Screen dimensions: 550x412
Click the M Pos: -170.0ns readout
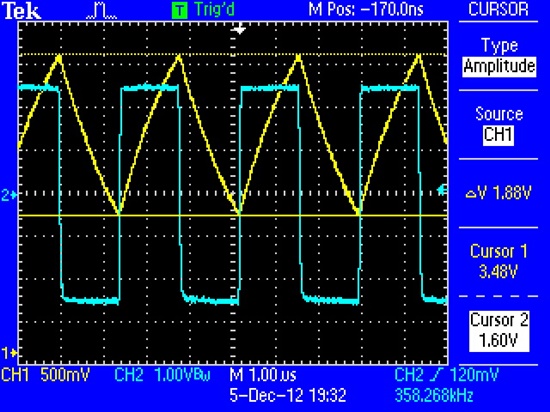point(366,9)
